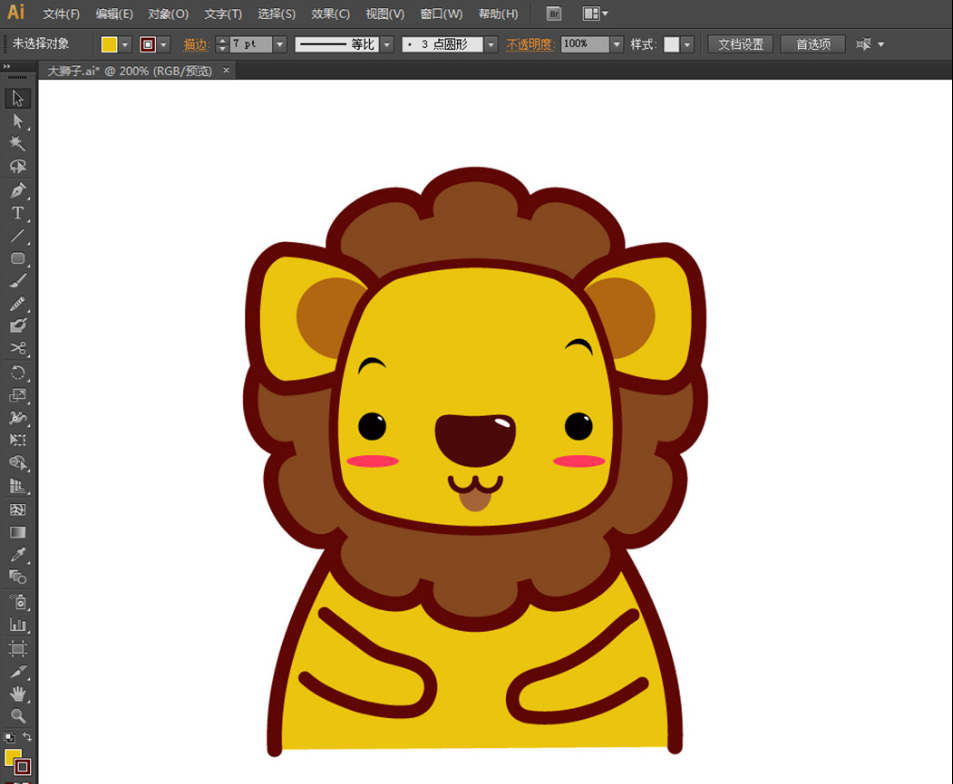The width and height of the screenshot is (953, 784).
Task: Open the 文件(F) menu
Action: tap(61, 14)
